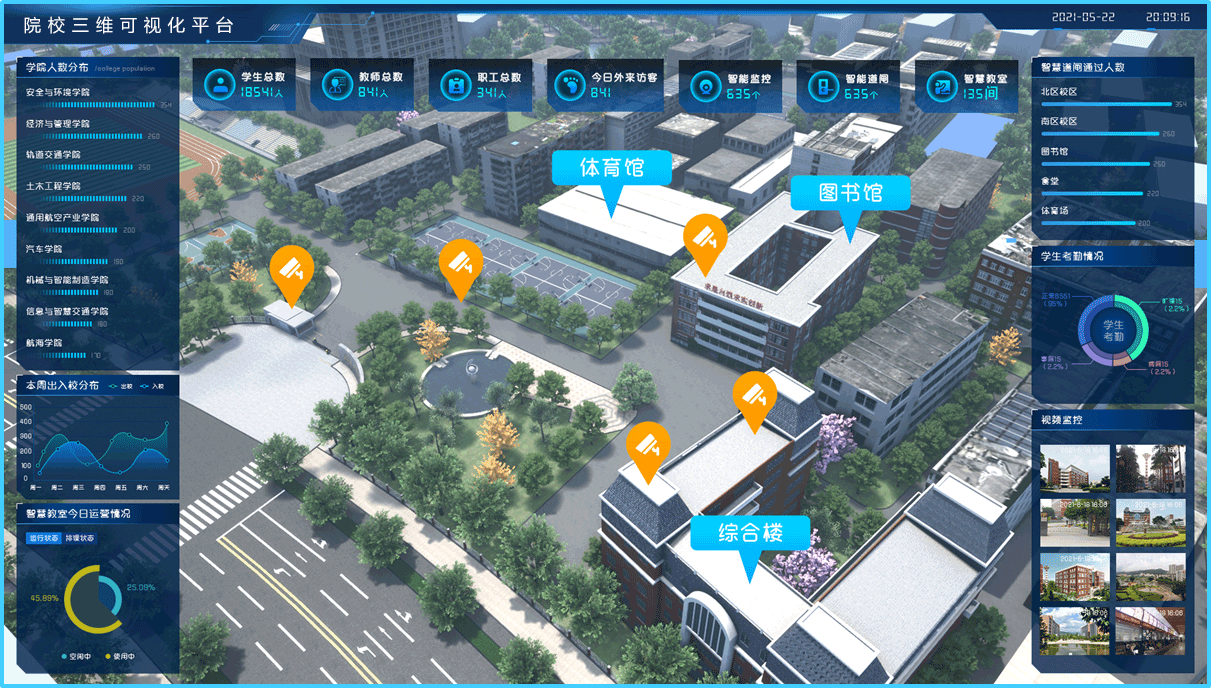Open the 职工总数 ID badge icon
1211x688 pixels.
(455, 85)
